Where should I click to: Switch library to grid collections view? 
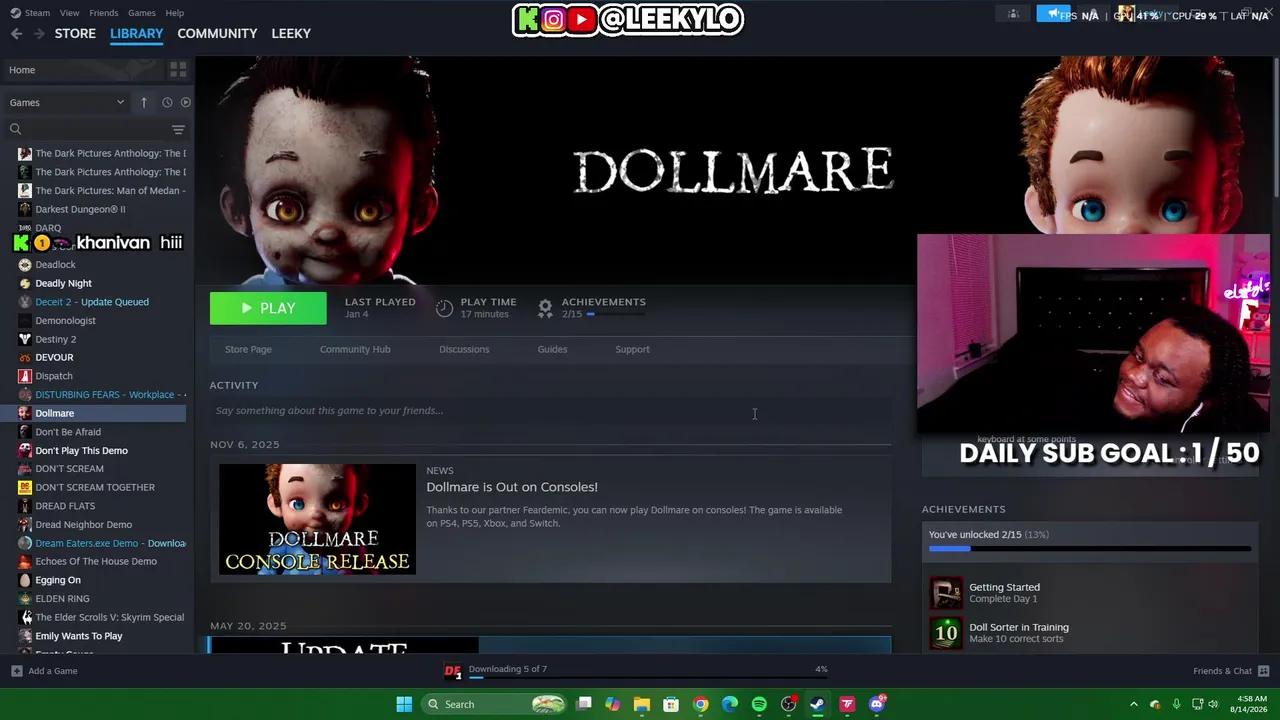[178, 70]
